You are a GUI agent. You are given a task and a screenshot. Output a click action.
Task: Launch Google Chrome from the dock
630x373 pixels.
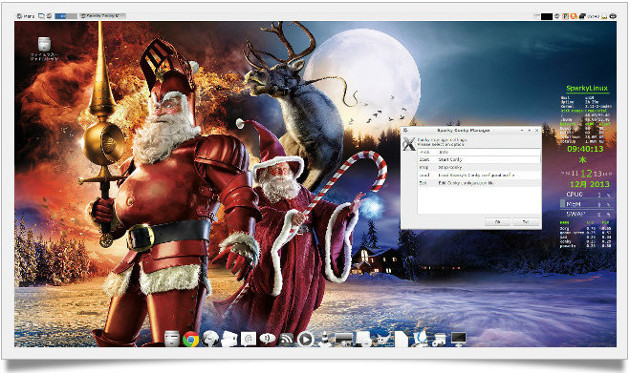(x=190, y=339)
